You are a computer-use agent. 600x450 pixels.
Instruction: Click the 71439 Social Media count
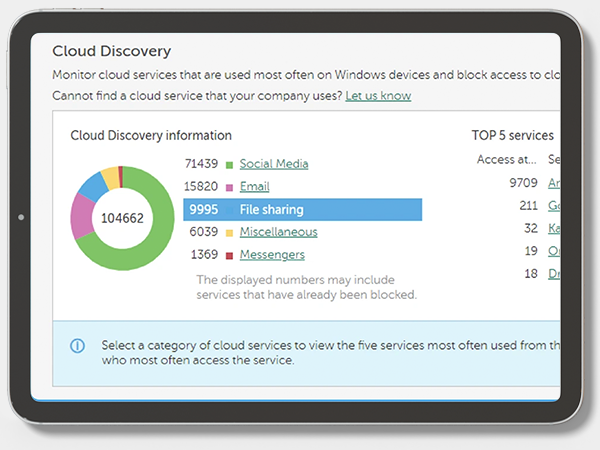[201, 164]
